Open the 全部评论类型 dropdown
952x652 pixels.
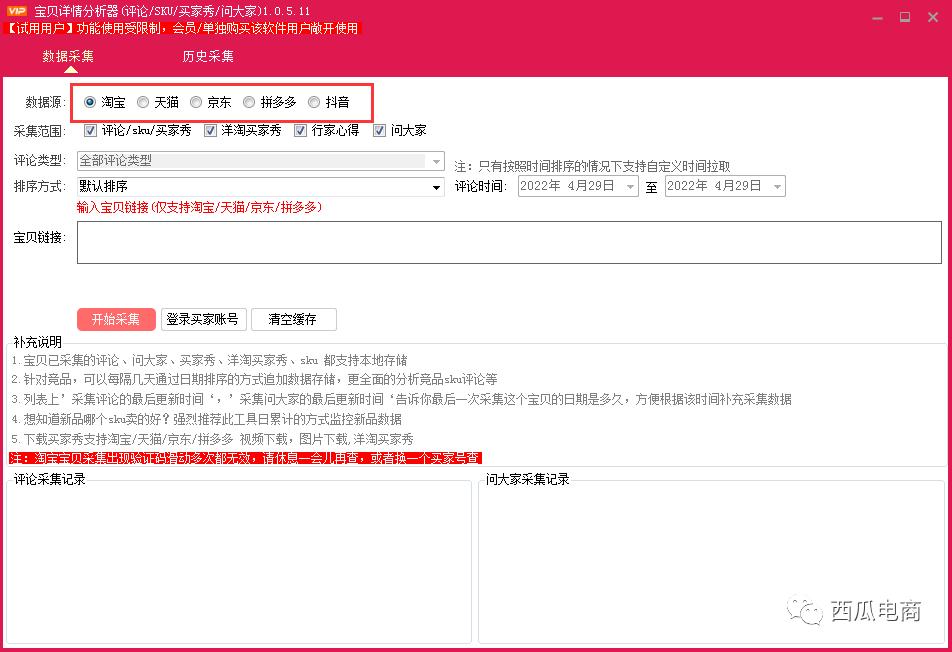coord(434,161)
